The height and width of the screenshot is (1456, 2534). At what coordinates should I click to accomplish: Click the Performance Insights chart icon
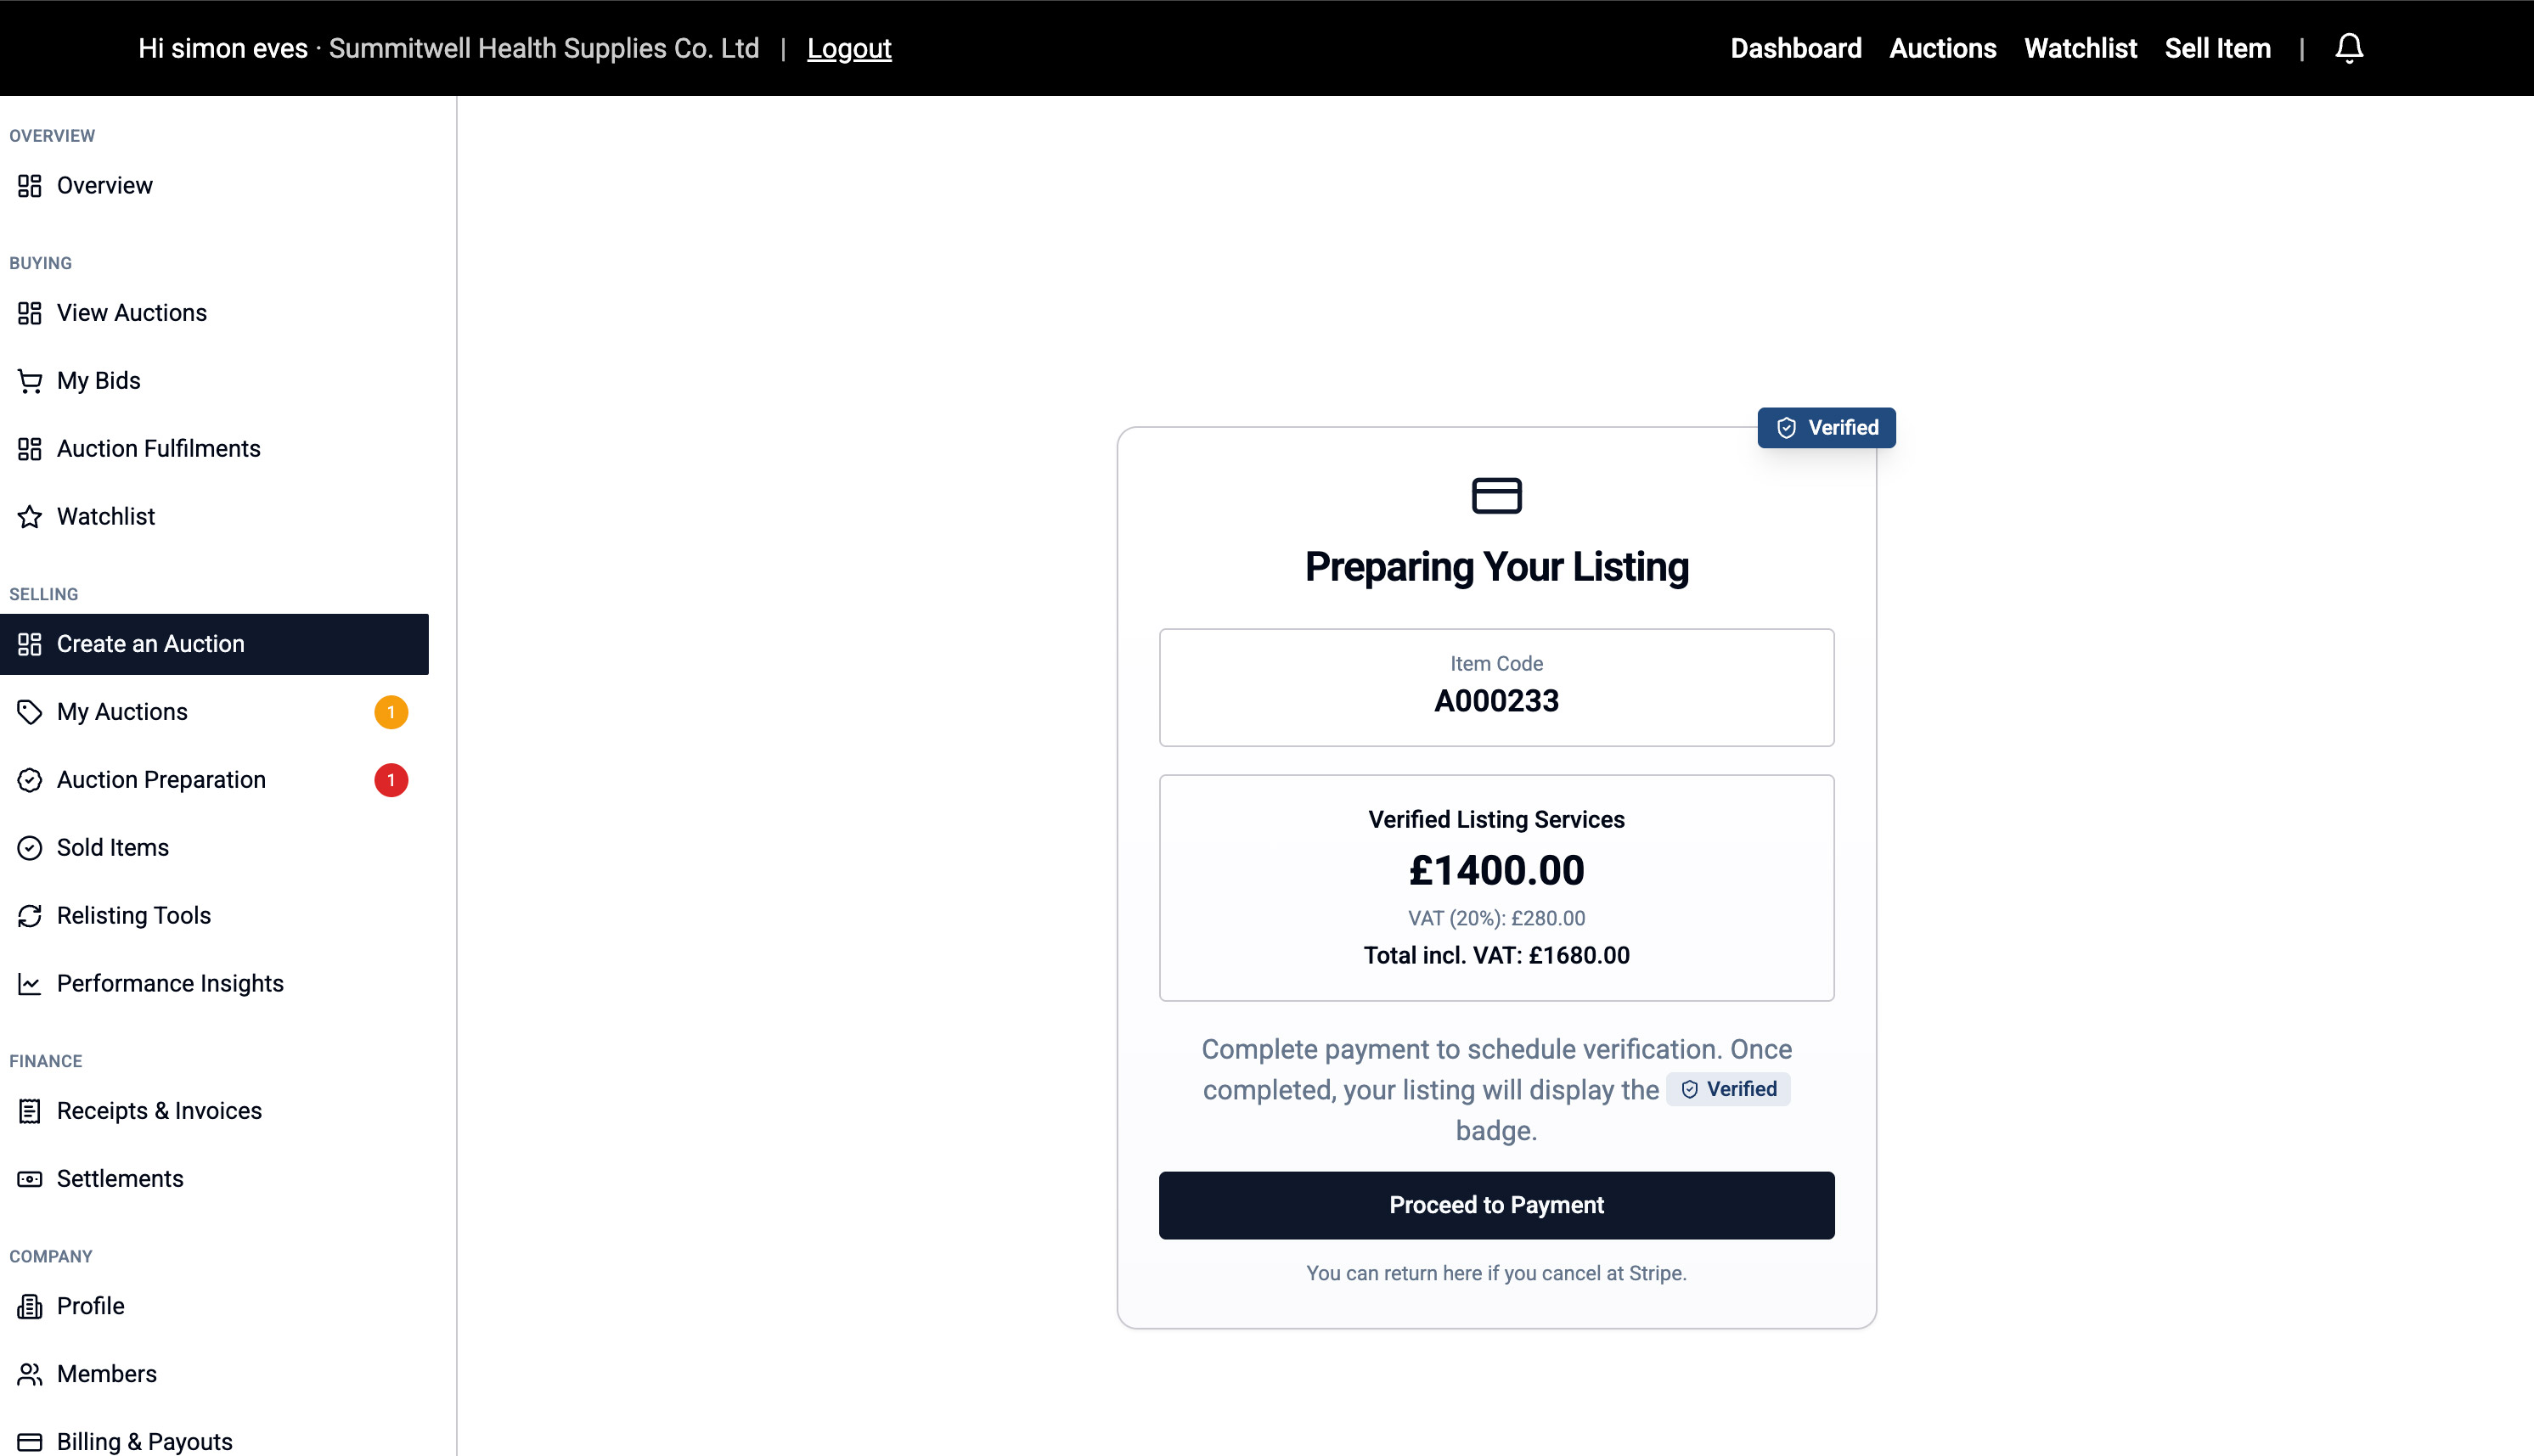[30, 984]
